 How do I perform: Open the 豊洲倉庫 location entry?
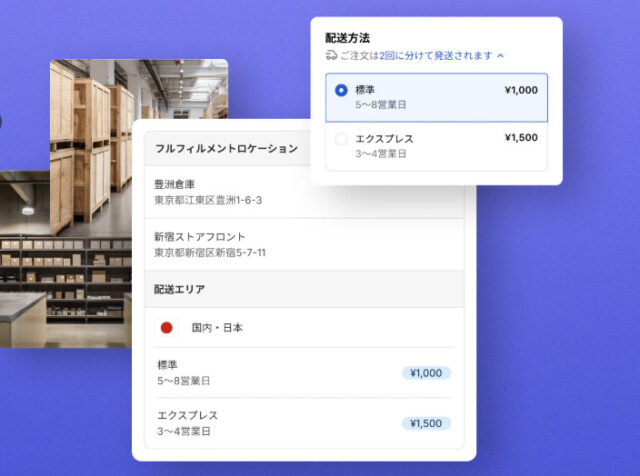point(208,192)
